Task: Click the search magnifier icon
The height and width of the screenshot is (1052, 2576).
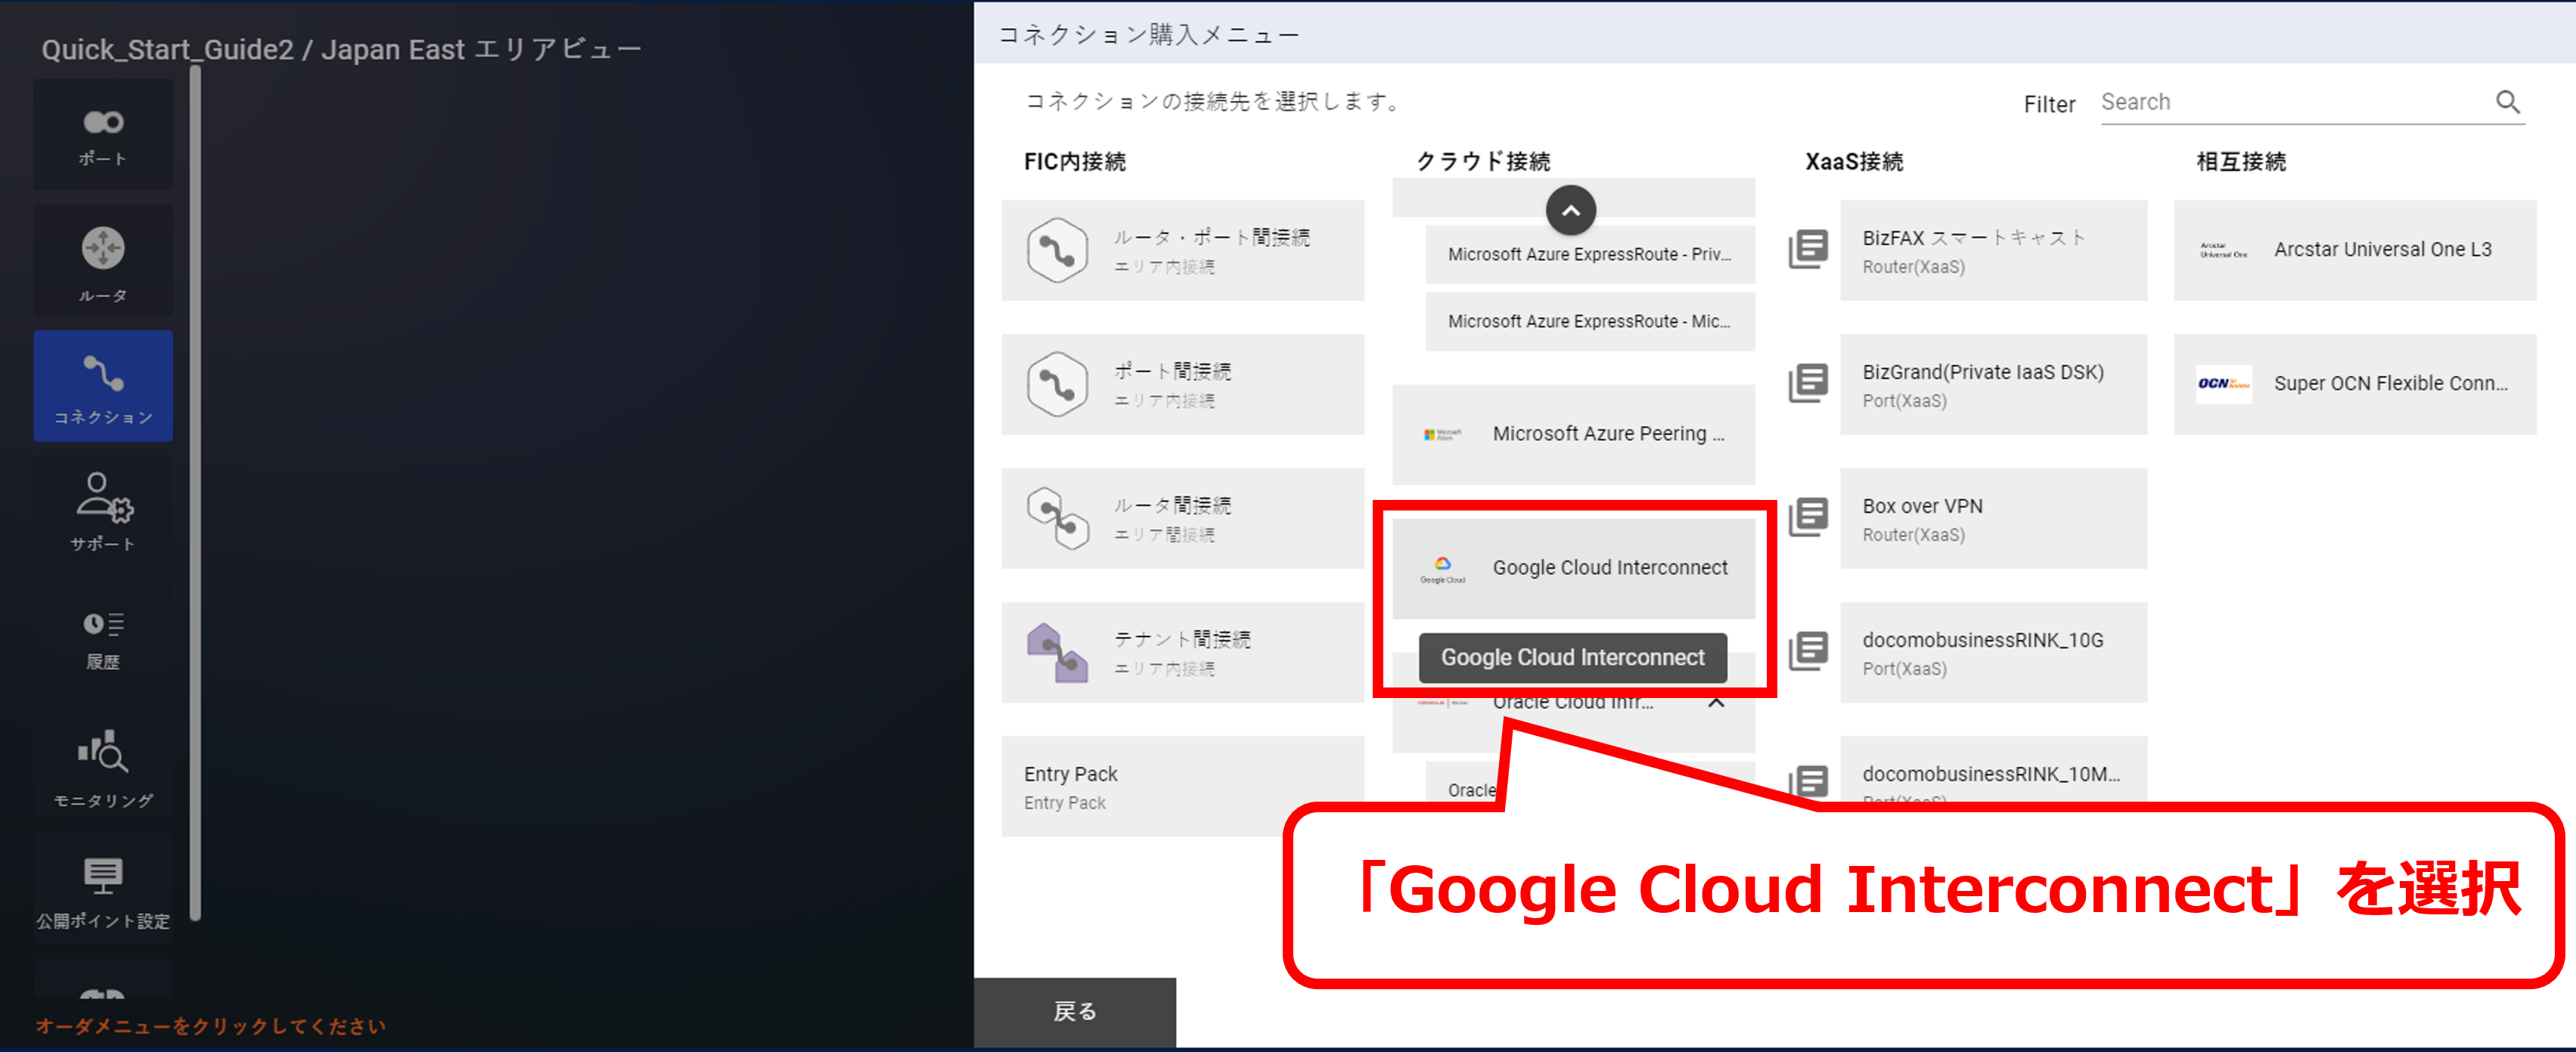Action: pos(2507,102)
